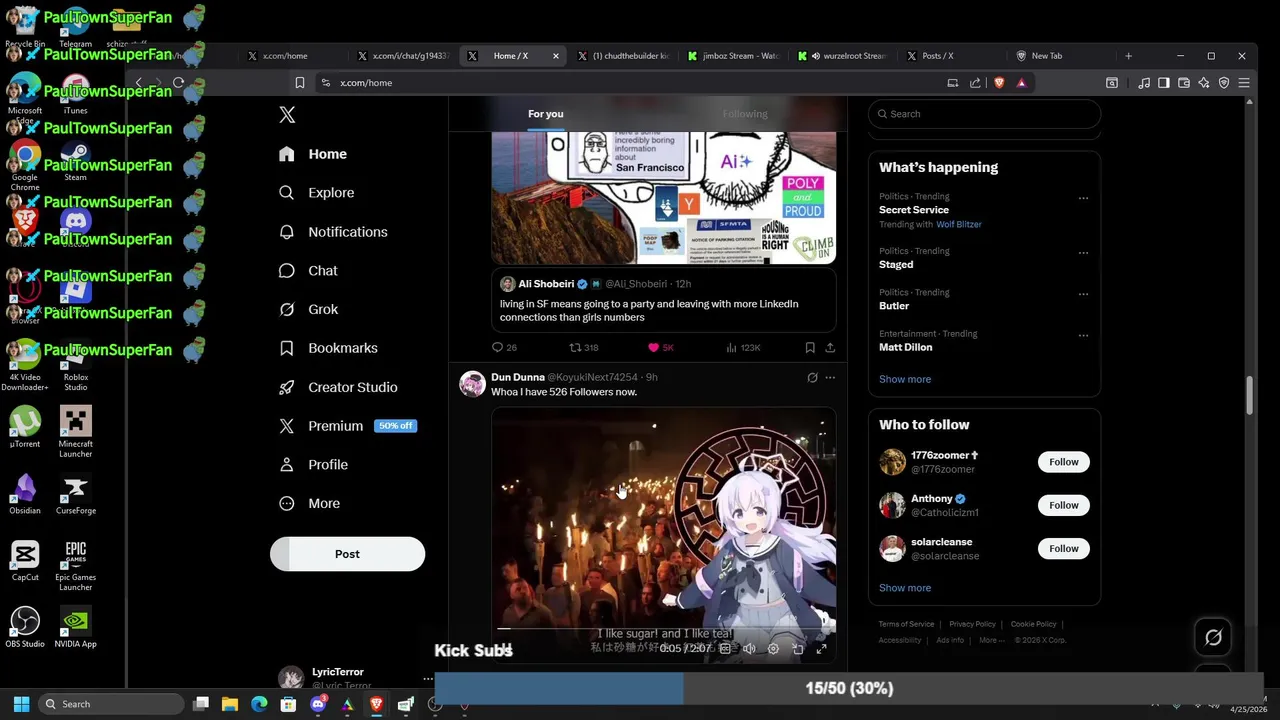Open Premium 50% off item

coord(347,426)
